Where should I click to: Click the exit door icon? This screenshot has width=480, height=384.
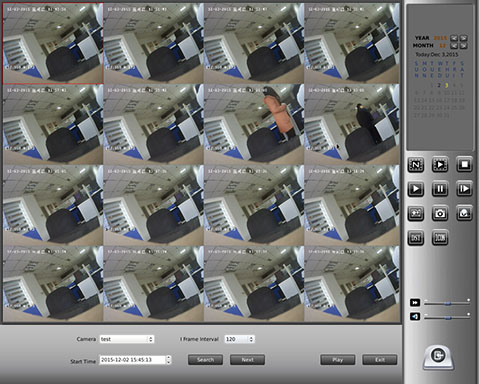pyautogui.click(x=438, y=357)
